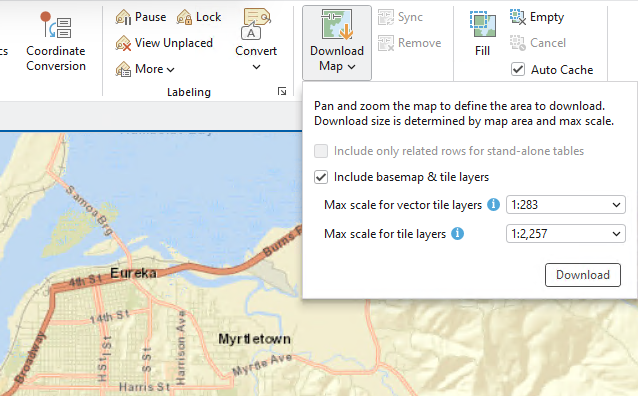Click the 4th St label on the map
Screen dimensions: 638x396
(x=85, y=280)
